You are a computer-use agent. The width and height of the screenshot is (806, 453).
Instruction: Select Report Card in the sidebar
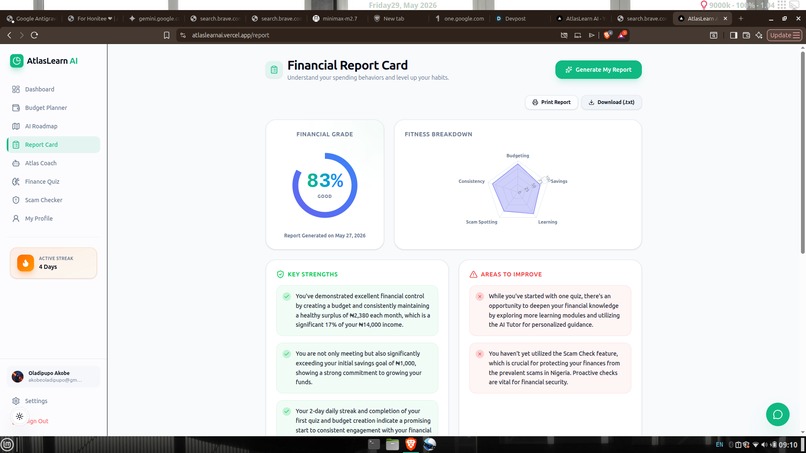click(x=53, y=144)
